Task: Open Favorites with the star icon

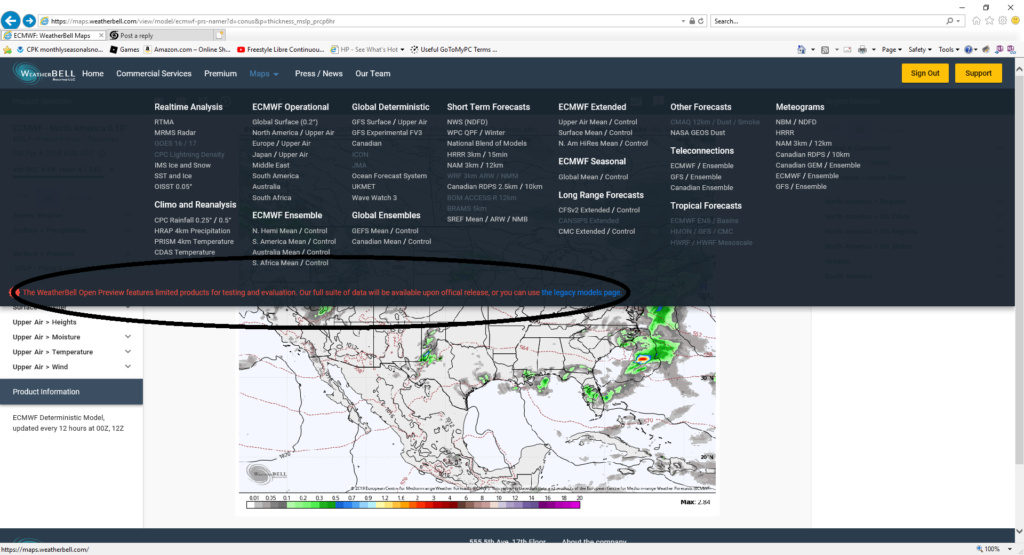Action: tap(989, 21)
